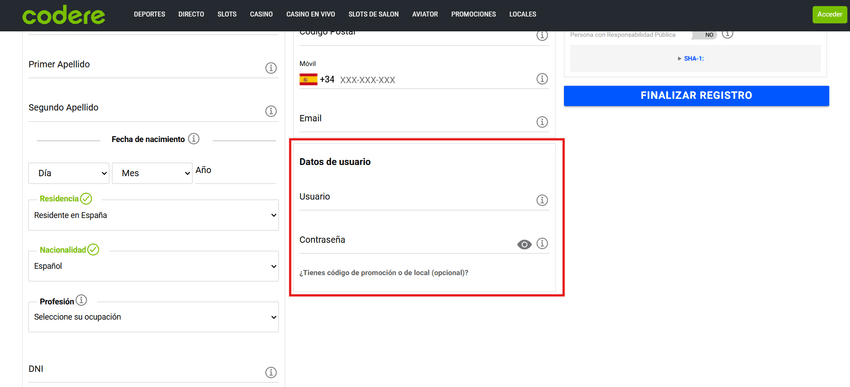850x387 pixels.
Task: Open AVIATOR section
Action: click(x=425, y=15)
